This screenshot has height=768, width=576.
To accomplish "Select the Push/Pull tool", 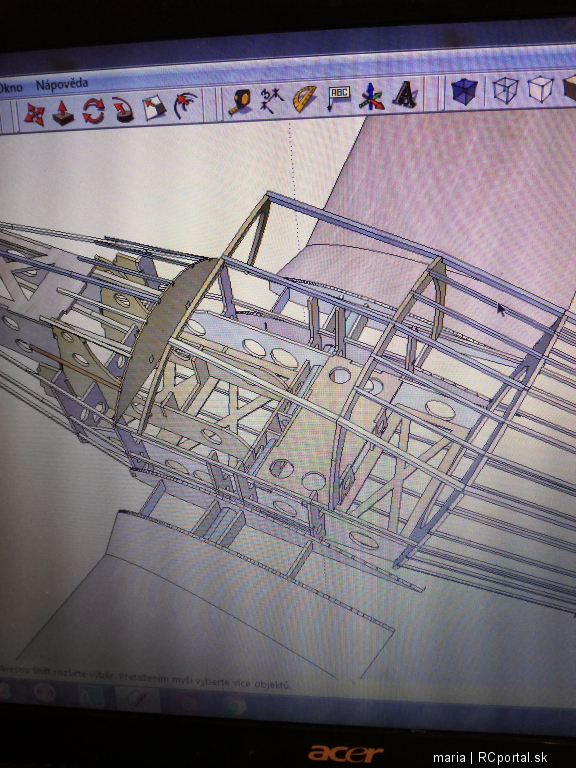I will [63, 113].
